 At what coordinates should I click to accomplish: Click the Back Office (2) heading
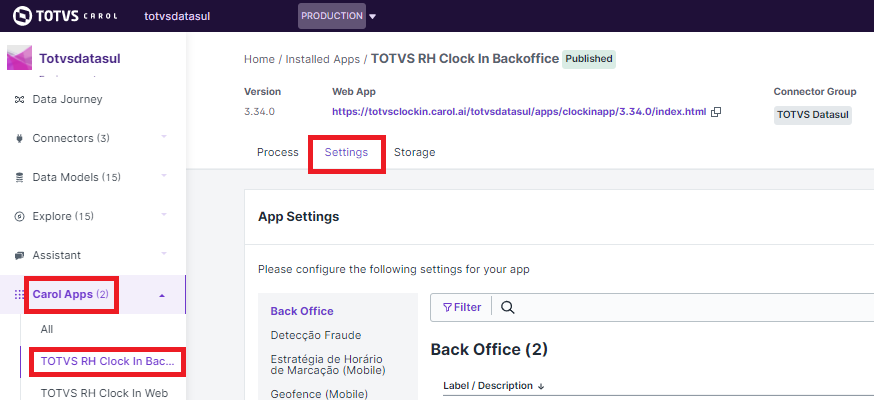pyautogui.click(x=489, y=350)
